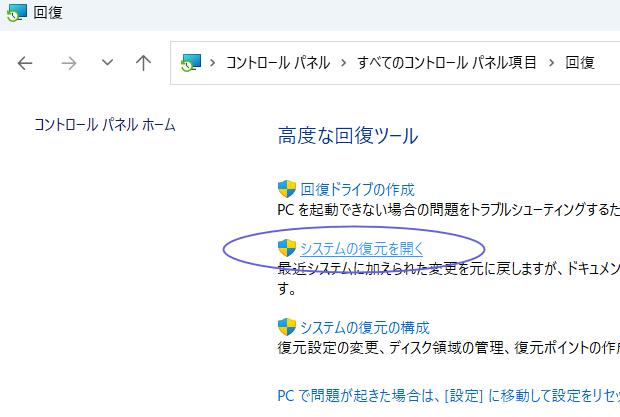Viewport: 620px width, 417px height.
Task: Click the 高度な回復ツール heading
Action: (348, 136)
